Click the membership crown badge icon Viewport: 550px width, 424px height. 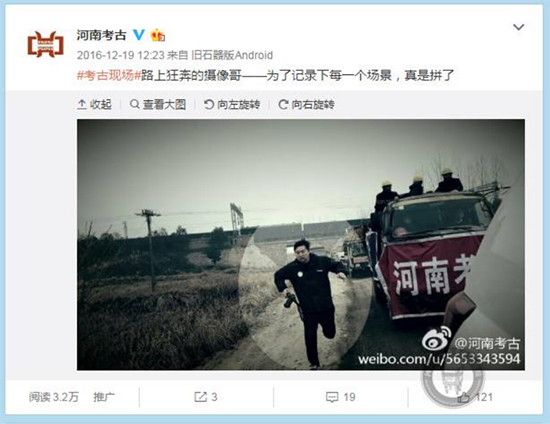(157, 35)
